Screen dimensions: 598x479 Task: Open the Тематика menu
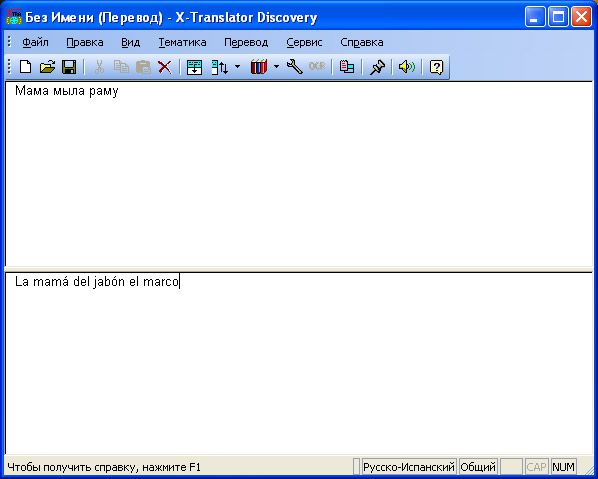click(182, 42)
